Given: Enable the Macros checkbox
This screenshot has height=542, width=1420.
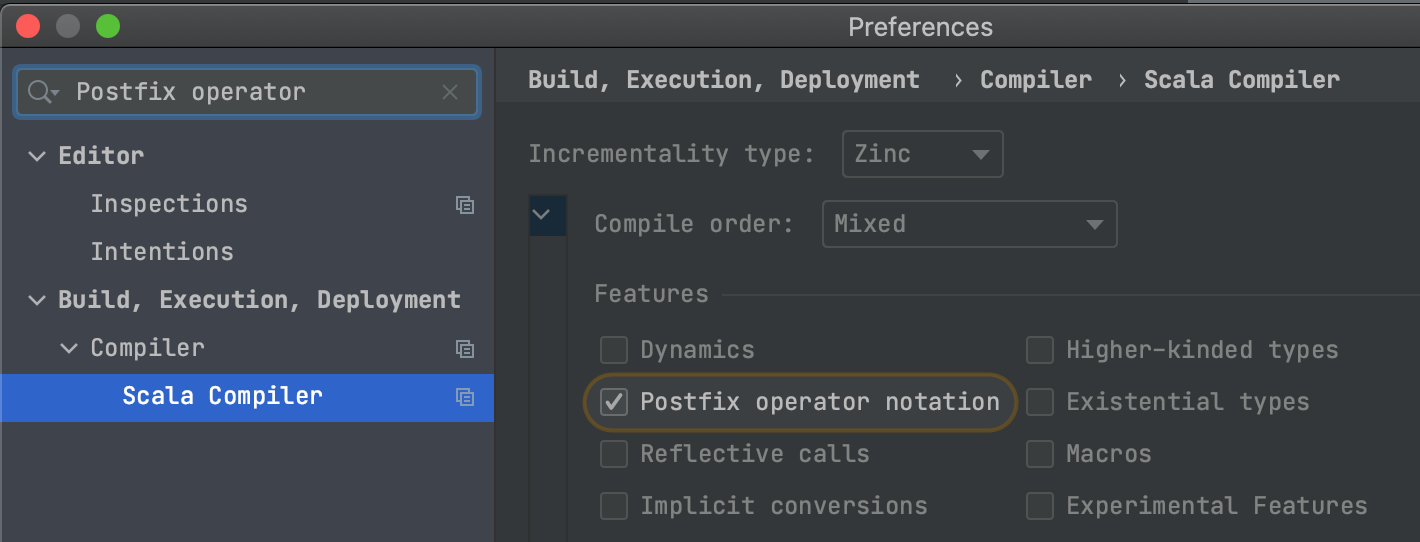Looking at the screenshot, I should (x=1040, y=454).
